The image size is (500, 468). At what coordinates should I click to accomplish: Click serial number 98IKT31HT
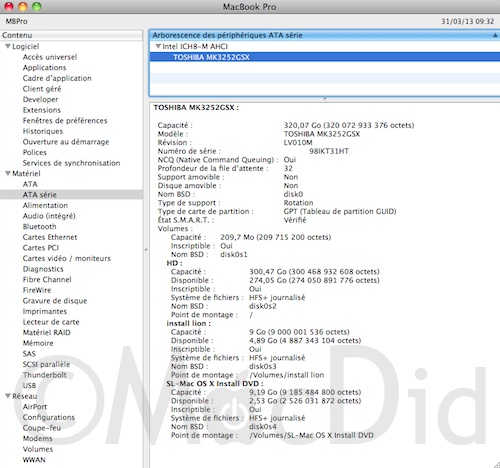coord(329,151)
